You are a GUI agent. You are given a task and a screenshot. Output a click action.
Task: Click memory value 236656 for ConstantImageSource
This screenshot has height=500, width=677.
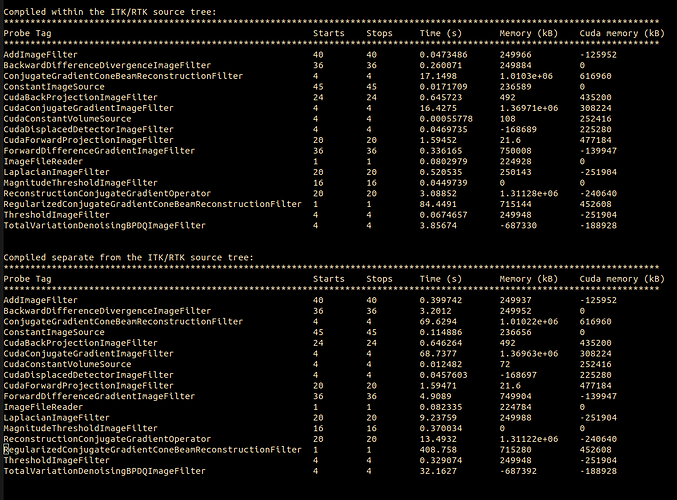(516, 332)
